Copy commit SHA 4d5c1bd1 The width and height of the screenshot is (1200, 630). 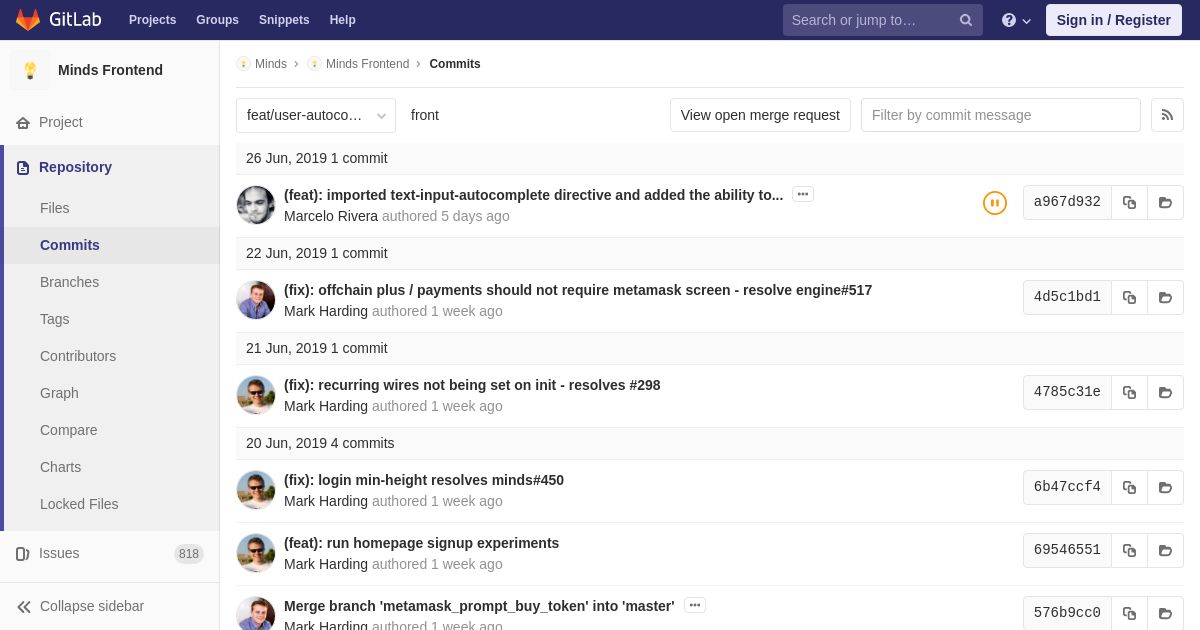(x=1129, y=297)
